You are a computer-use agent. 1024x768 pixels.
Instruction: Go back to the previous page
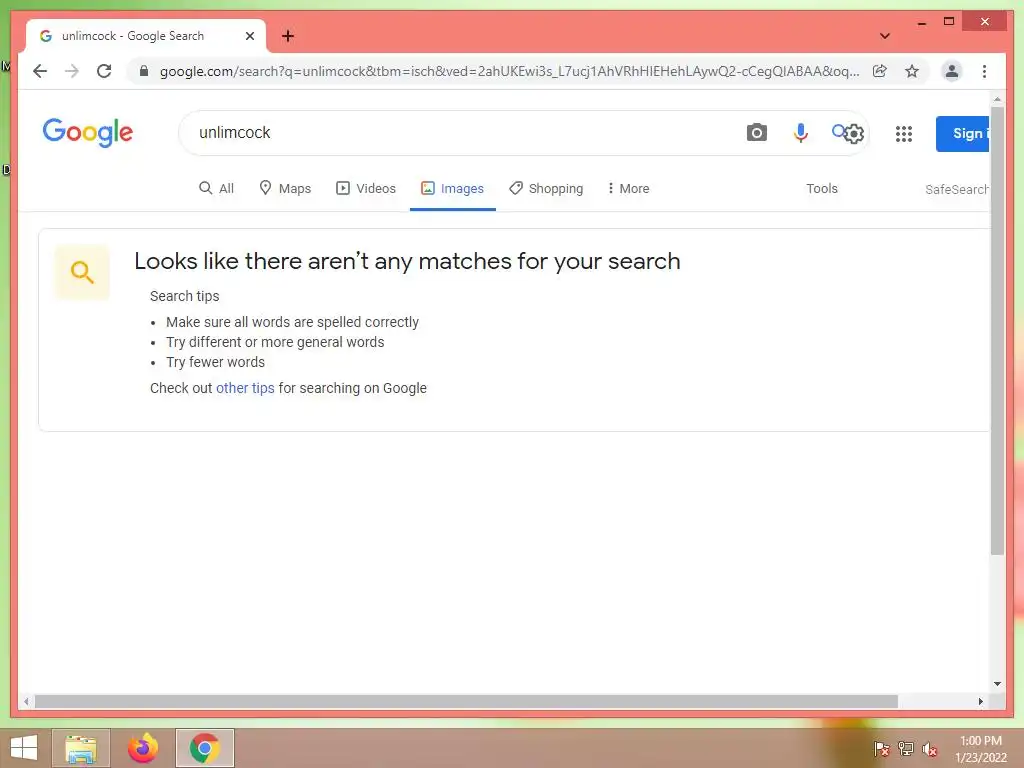[x=40, y=71]
